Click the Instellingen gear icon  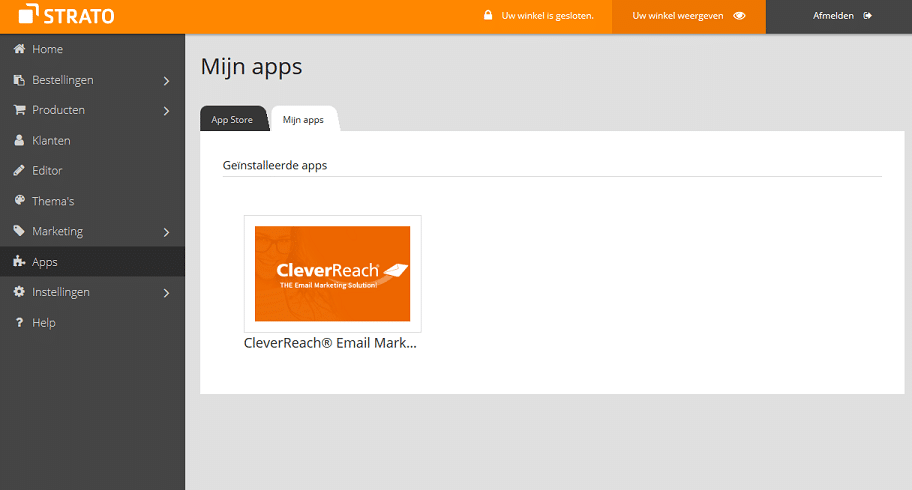(19, 292)
